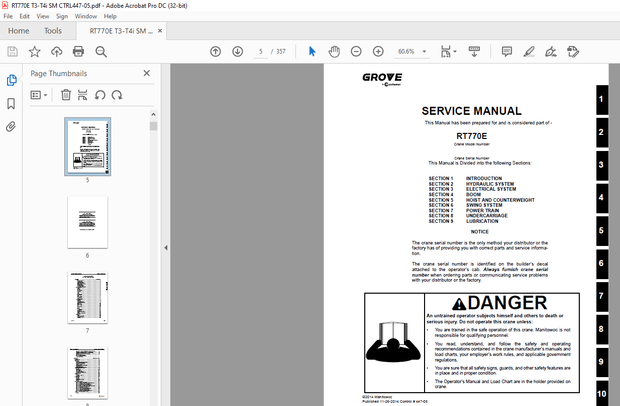Go to previous page arrow
This screenshot has width=620, height=406.
click(215, 51)
